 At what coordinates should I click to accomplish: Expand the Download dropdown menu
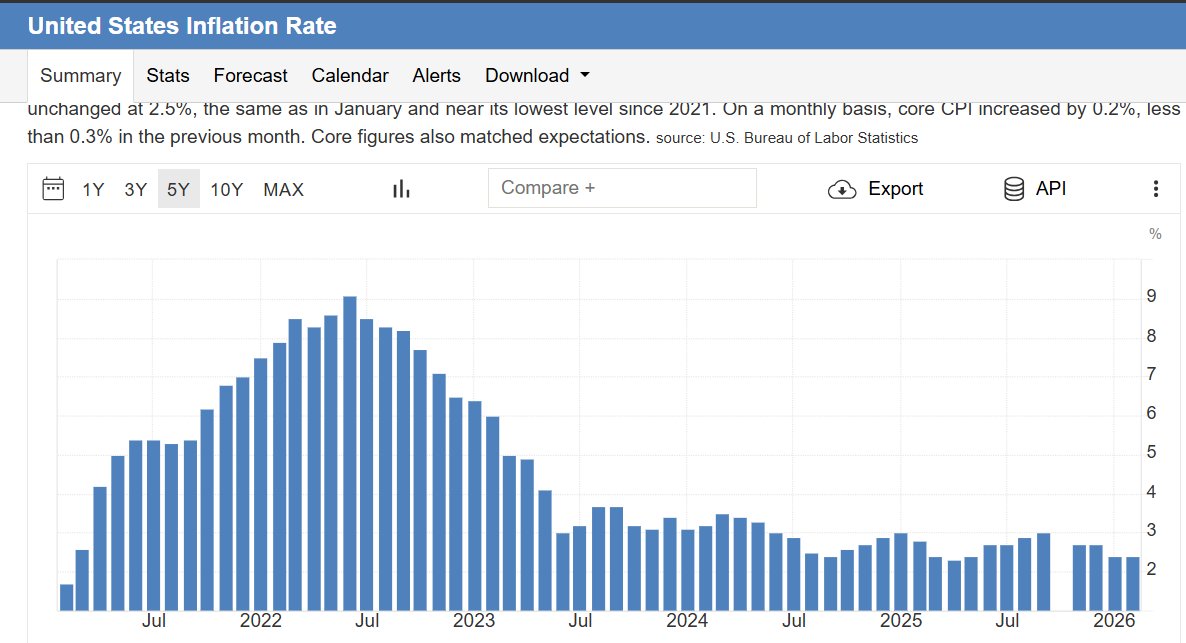(538, 76)
